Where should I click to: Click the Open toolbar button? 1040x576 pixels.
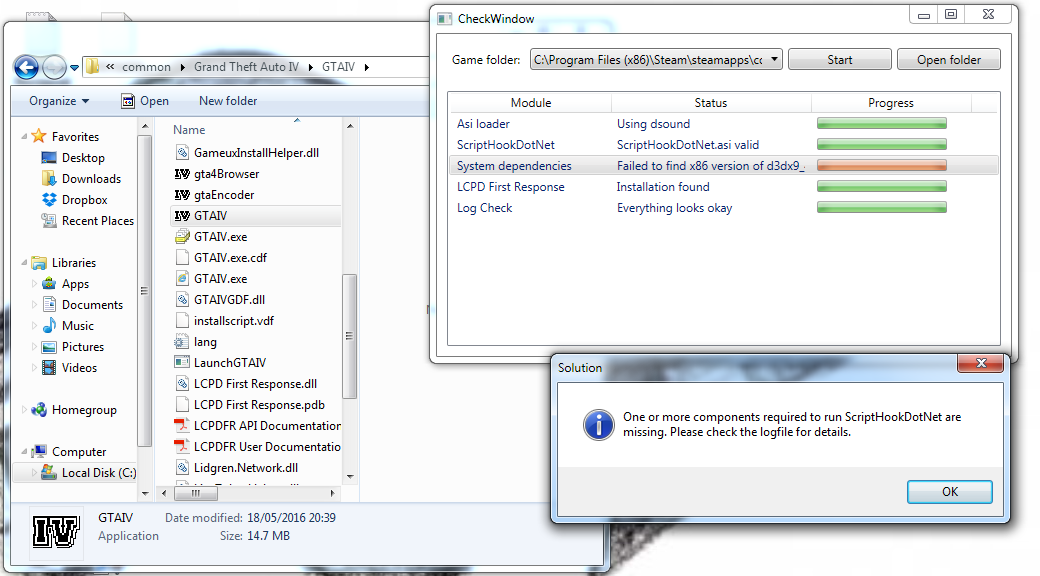[145, 101]
